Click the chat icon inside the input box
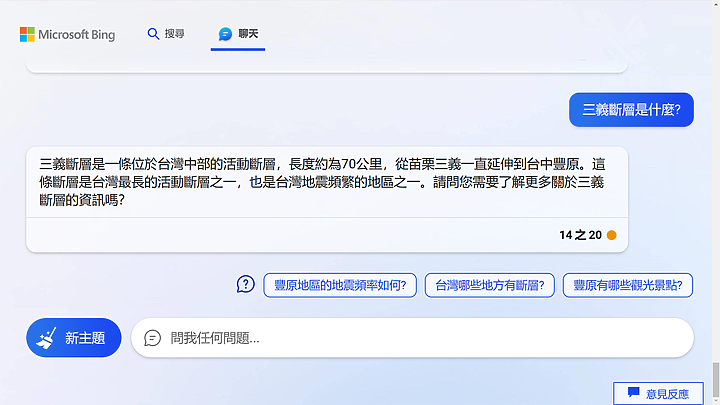The image size is (720, 405). (x=152, y=338)
